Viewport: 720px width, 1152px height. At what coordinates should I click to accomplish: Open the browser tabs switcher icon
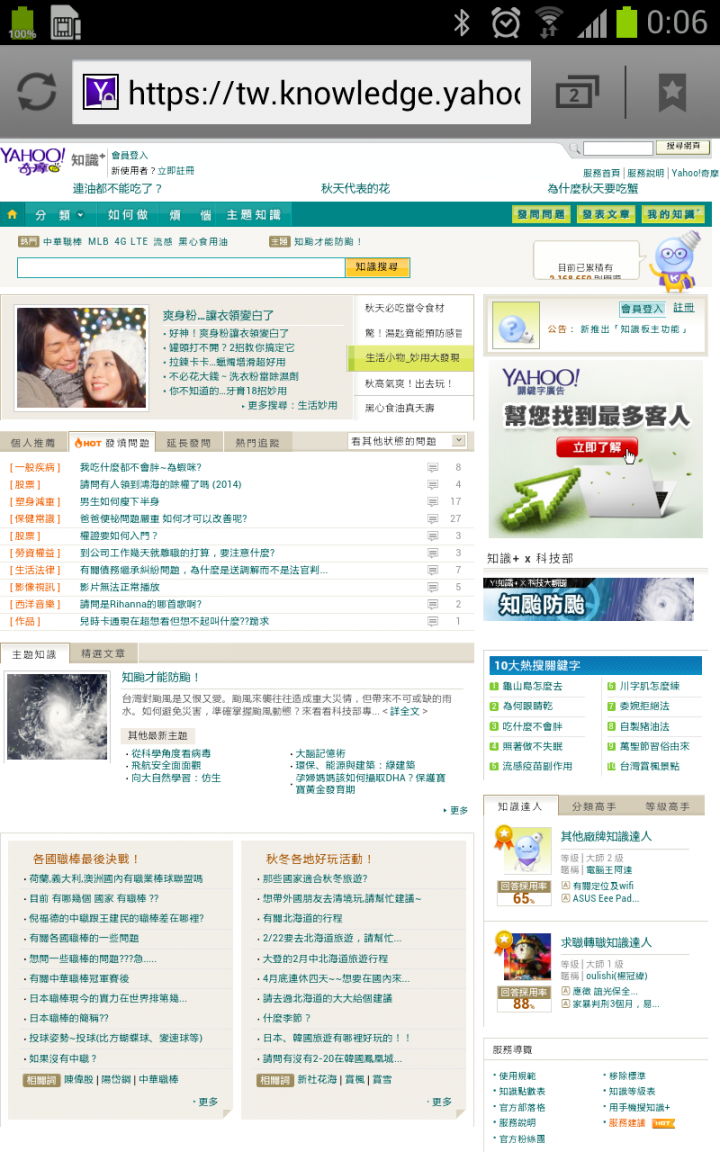click(x=577, y=93)
